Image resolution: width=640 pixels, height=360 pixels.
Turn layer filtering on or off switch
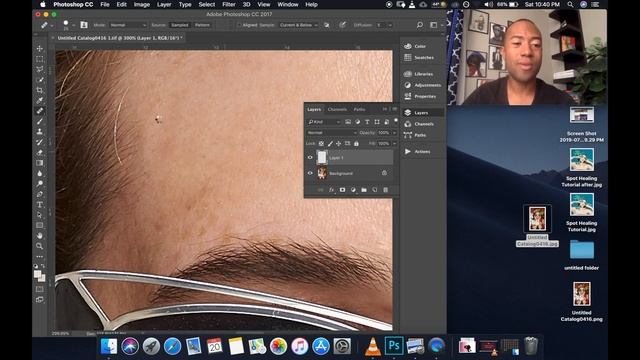[396, 121]
